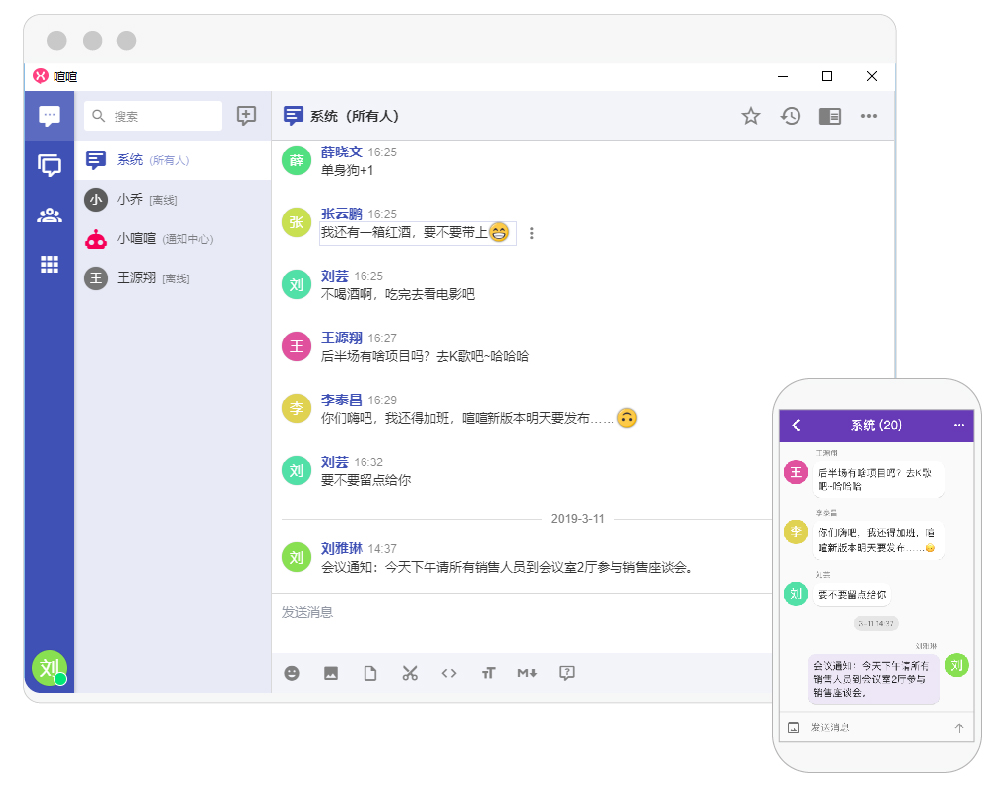The height and width of the screenshot is (802, 998).
Task: Star the 系统 chat as favorite
Action: coord(751,116)
